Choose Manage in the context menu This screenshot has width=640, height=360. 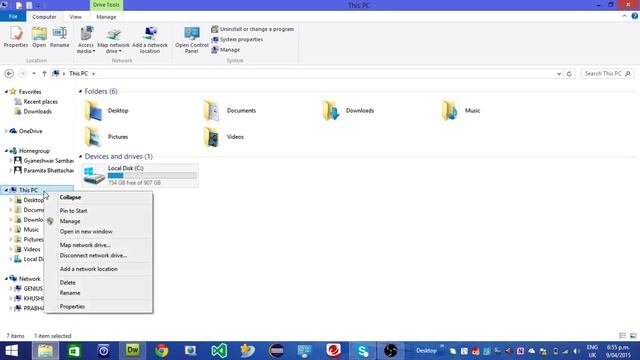click(x=98, y=221)
